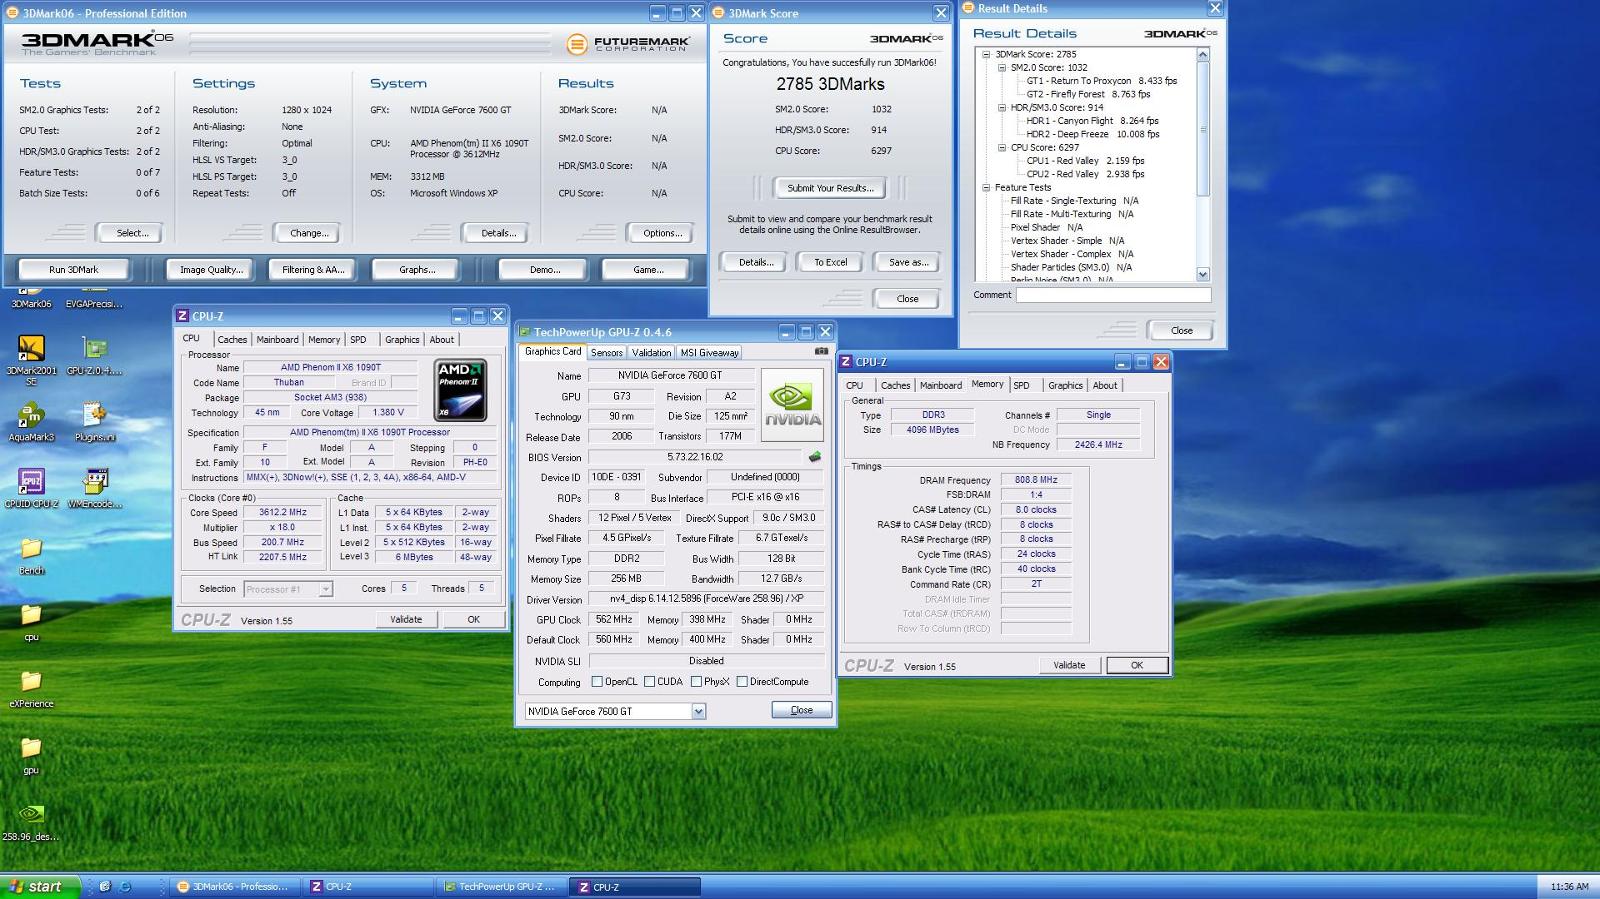Viewport: 1600px width, 899px height.
Task: Collapse the HDR/SM3.0 Score tree node
Action: point(1002,108)
